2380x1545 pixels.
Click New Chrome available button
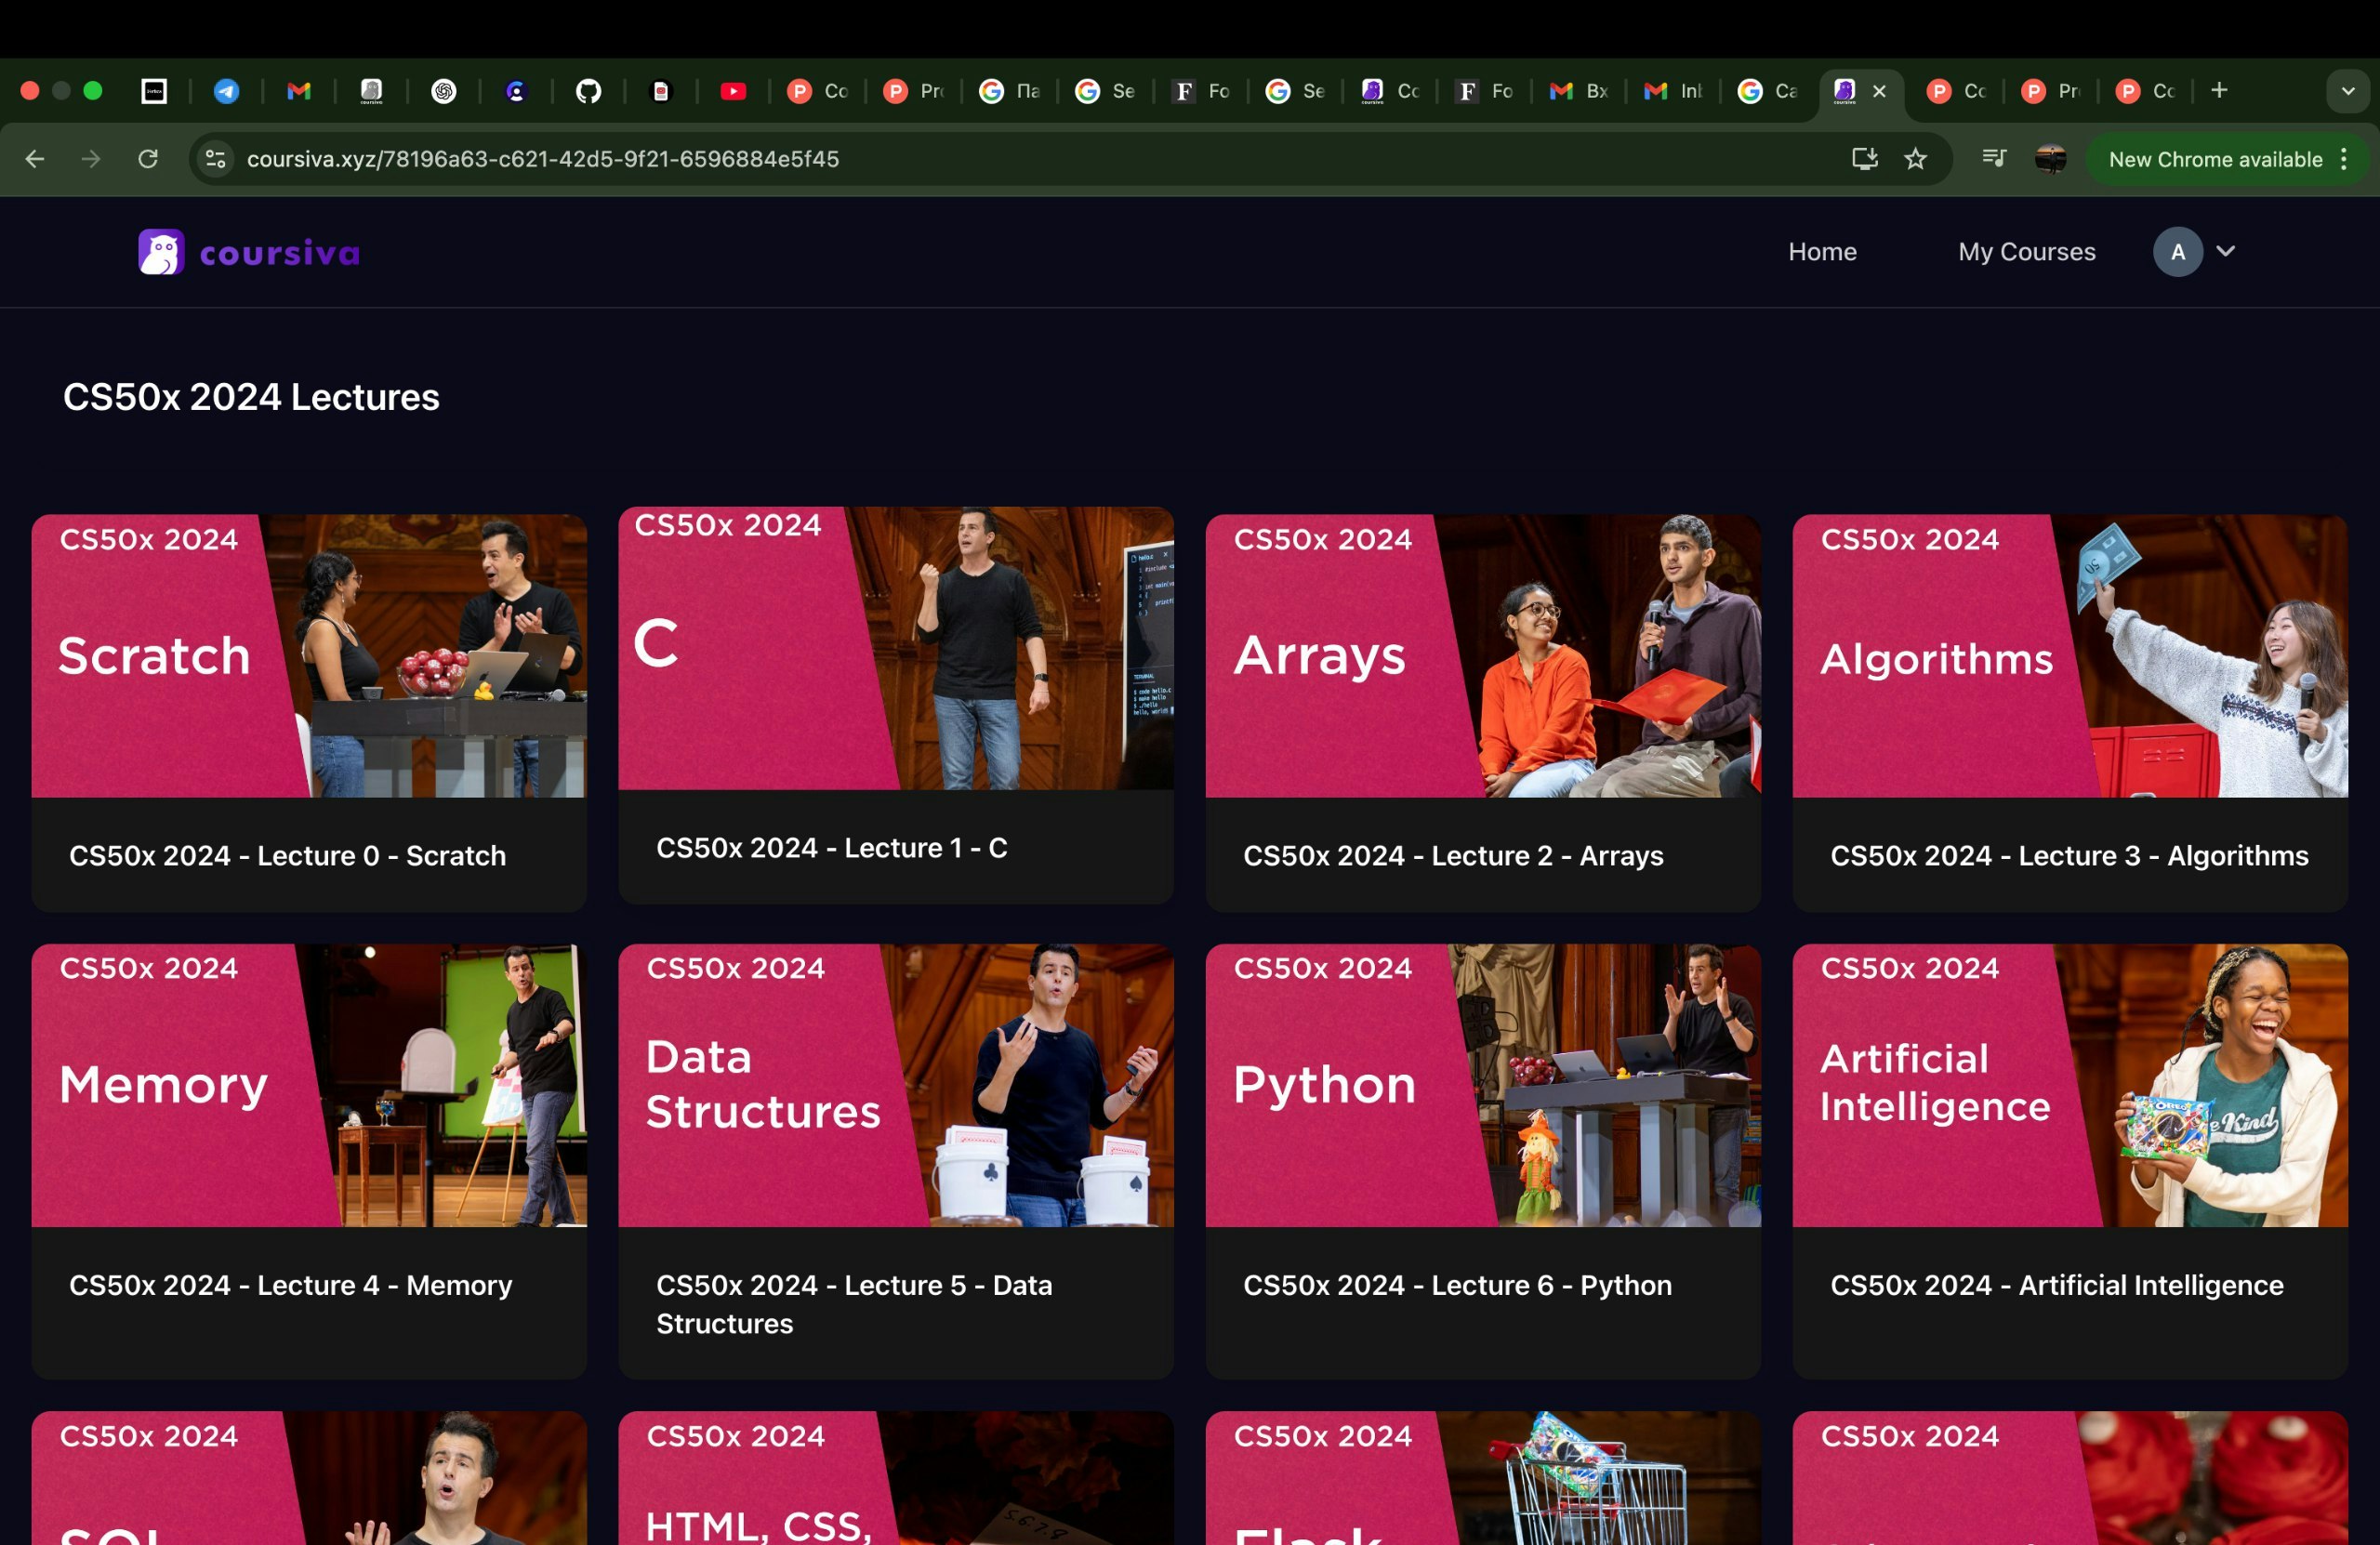(2214, 159)
